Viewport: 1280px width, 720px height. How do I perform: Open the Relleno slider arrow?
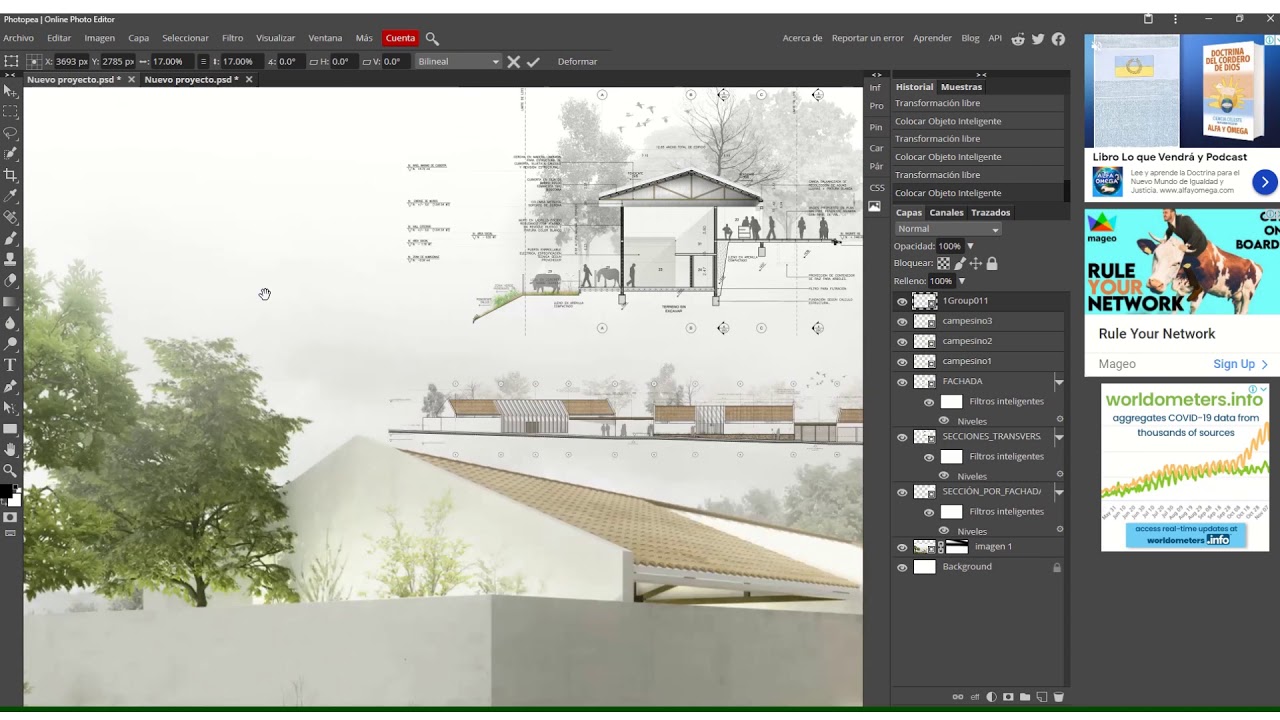[x=962, y=281]
